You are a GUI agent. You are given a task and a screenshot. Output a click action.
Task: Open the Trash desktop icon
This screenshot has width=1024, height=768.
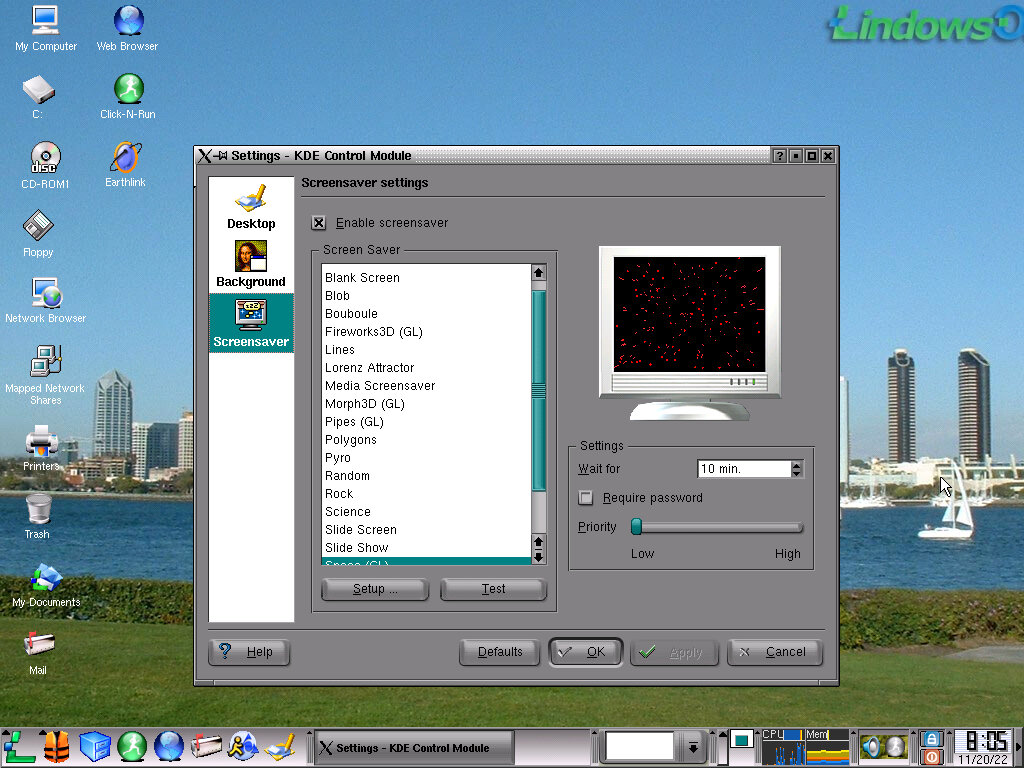[x=38, y=514]
